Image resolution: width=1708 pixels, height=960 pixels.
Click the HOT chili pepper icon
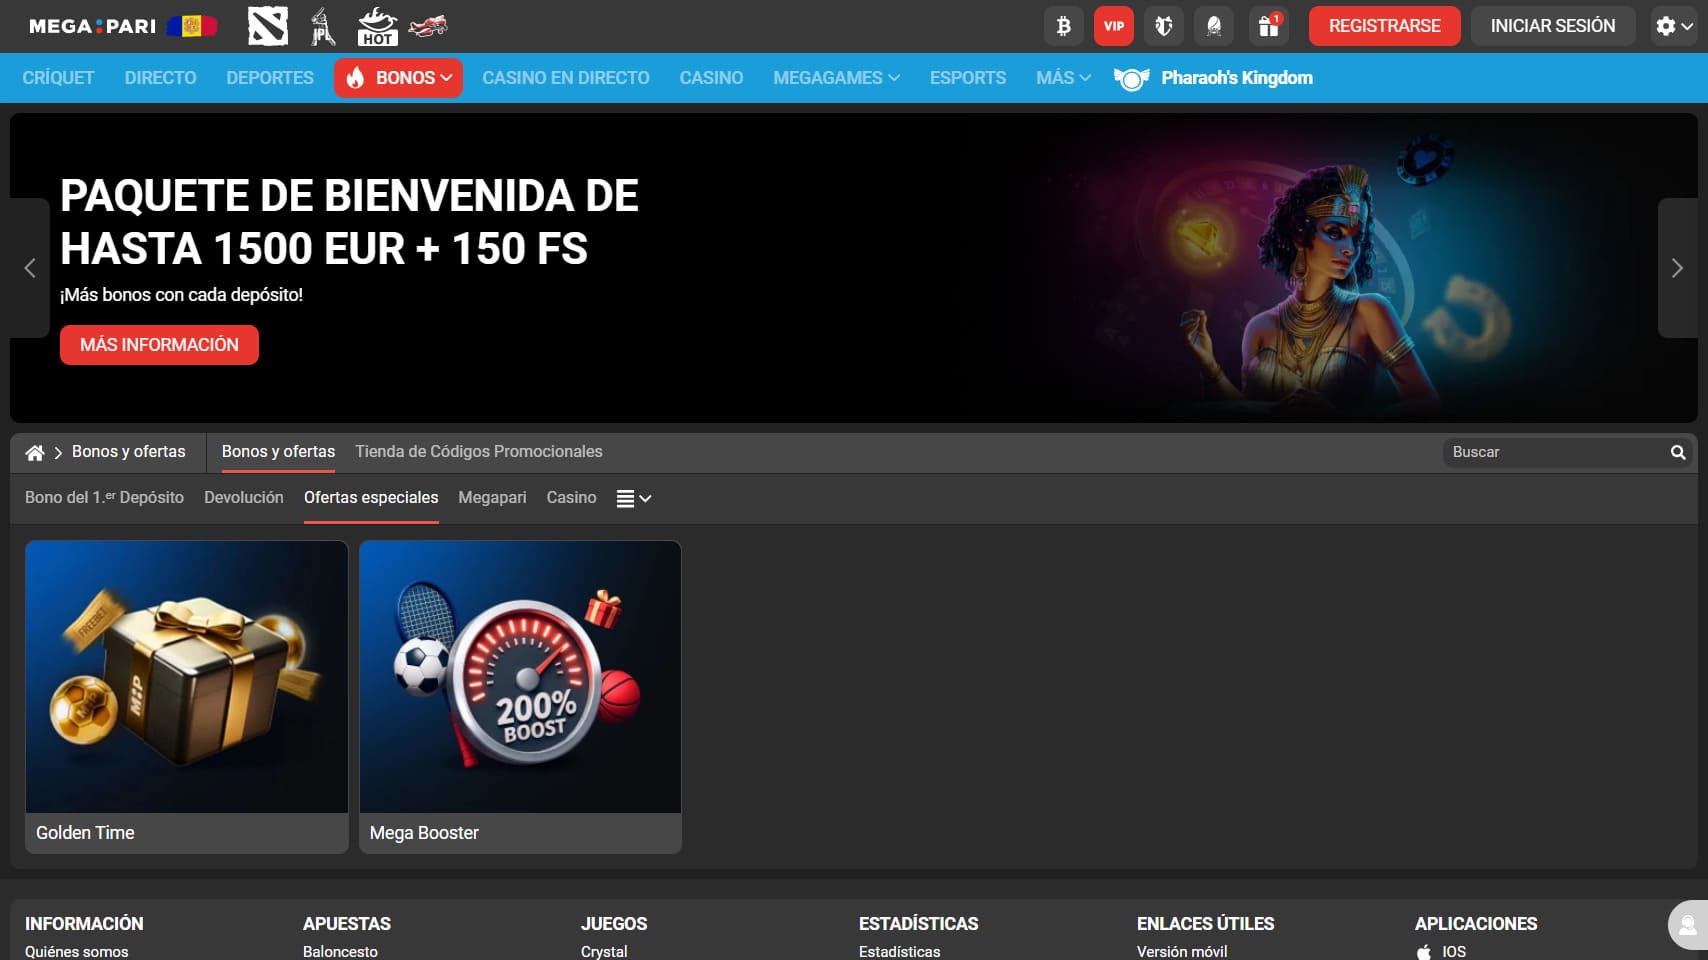point(377,27)
